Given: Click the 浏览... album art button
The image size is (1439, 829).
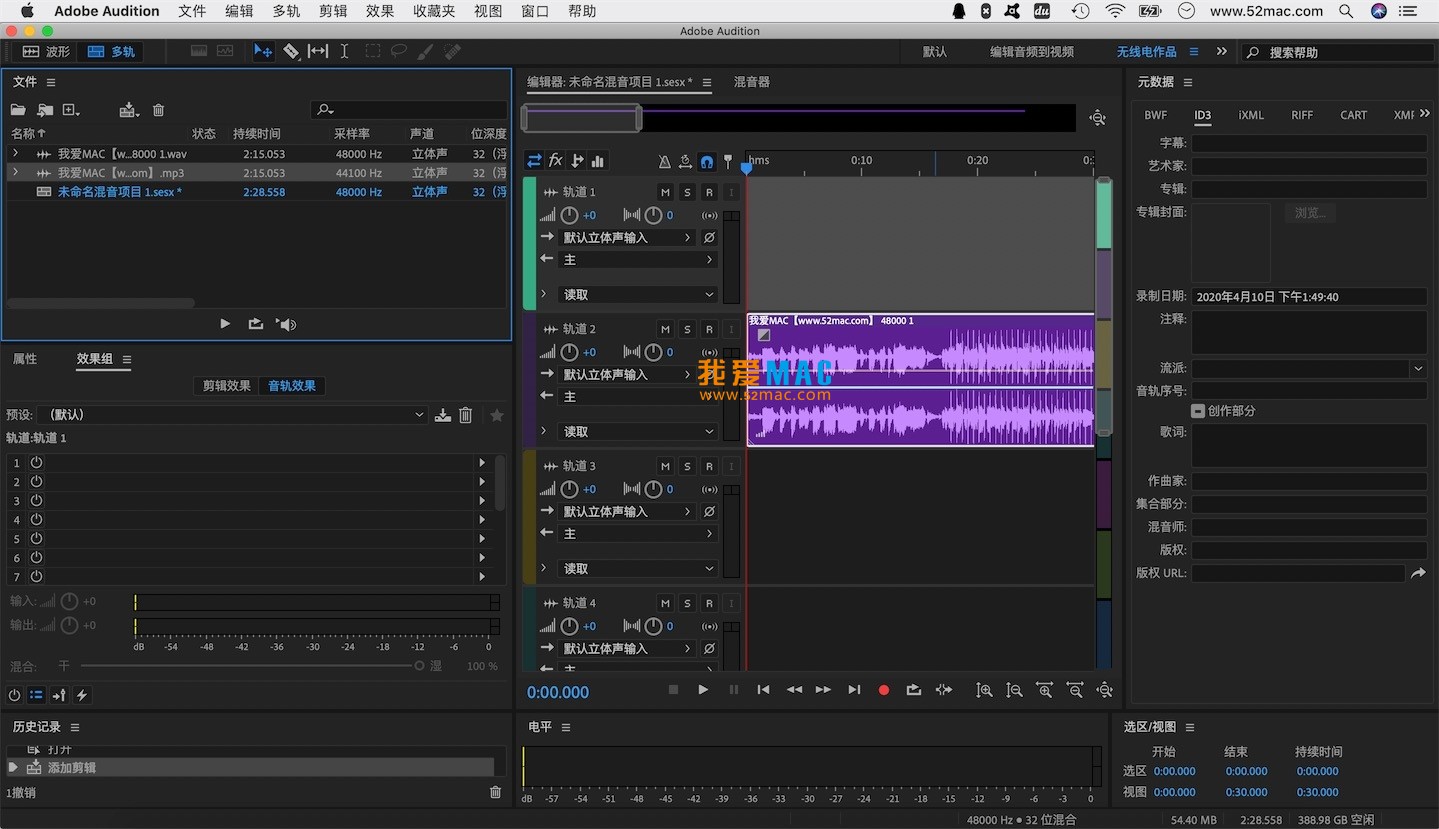Looking at the screenshot, I should tap(1310, 213).
